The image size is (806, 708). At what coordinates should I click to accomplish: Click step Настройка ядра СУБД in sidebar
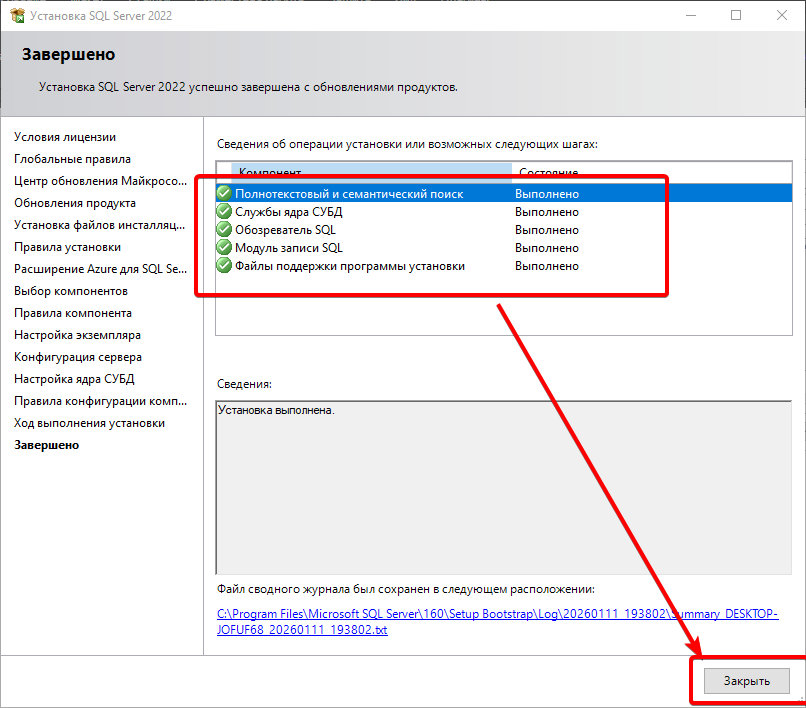[x=74, y=379]
